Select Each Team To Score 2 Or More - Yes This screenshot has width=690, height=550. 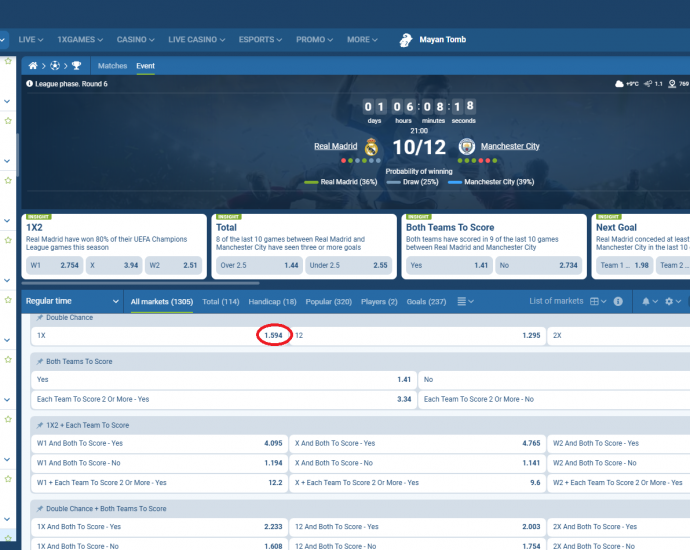tap(224, 400)
